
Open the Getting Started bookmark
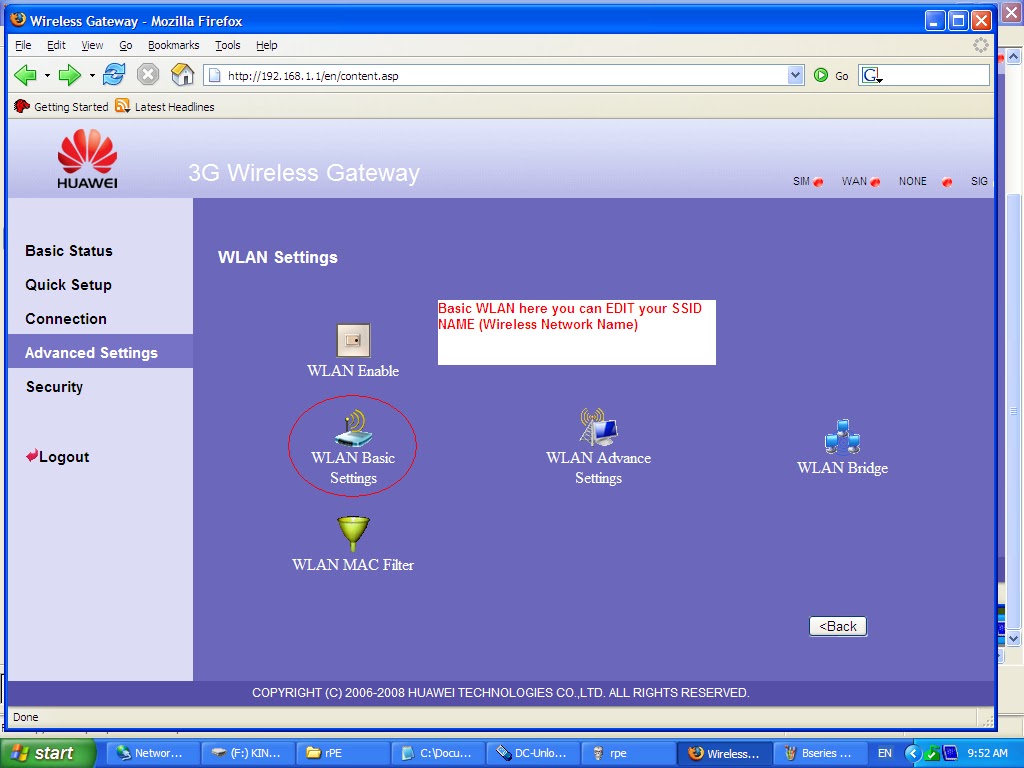61,106
